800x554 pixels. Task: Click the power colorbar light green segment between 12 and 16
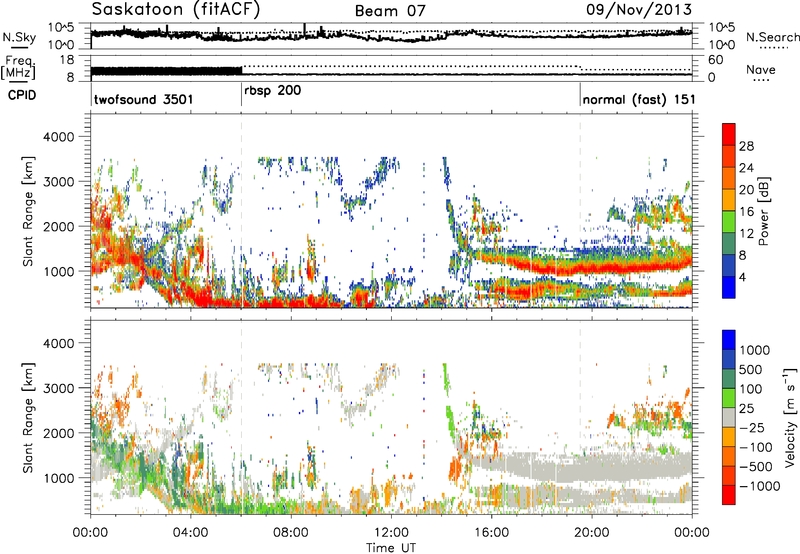pyautogui.click(x=729, y=222)
